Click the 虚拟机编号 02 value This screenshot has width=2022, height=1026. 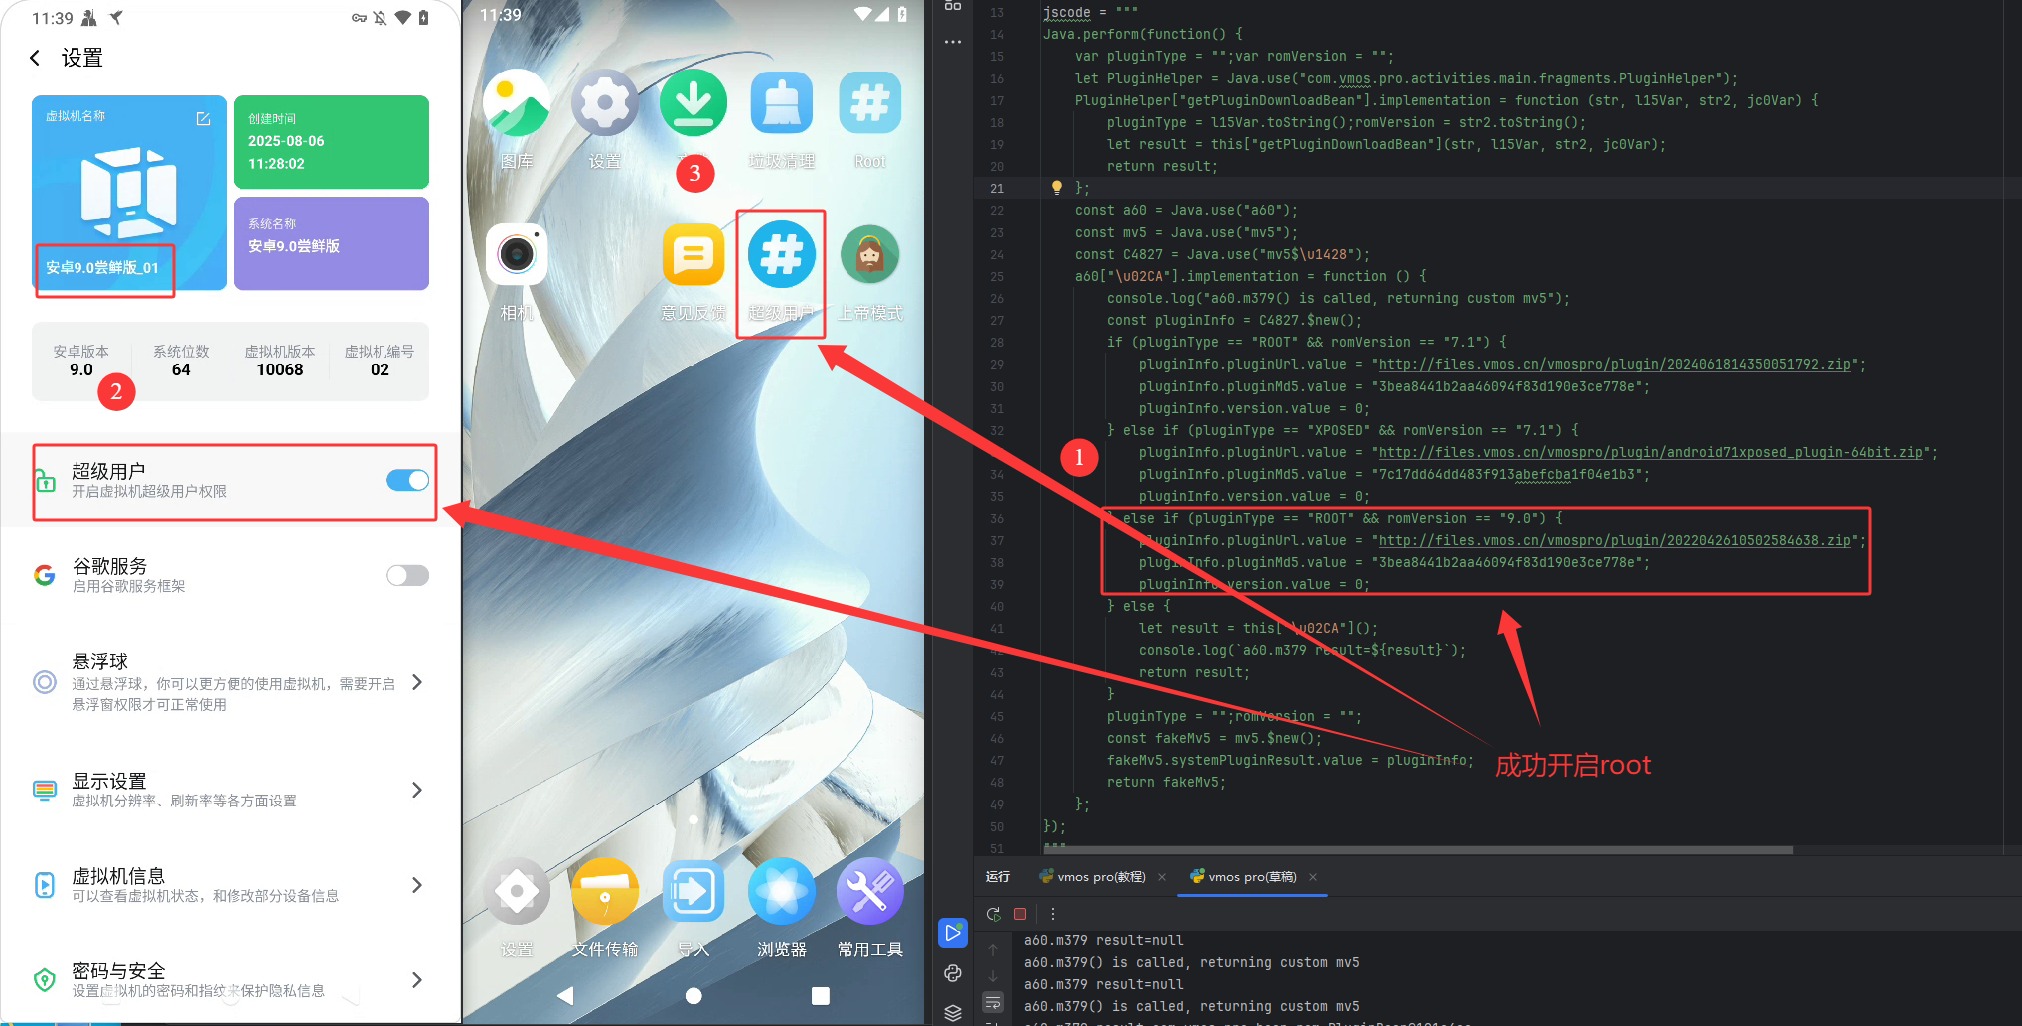[380, 369]
